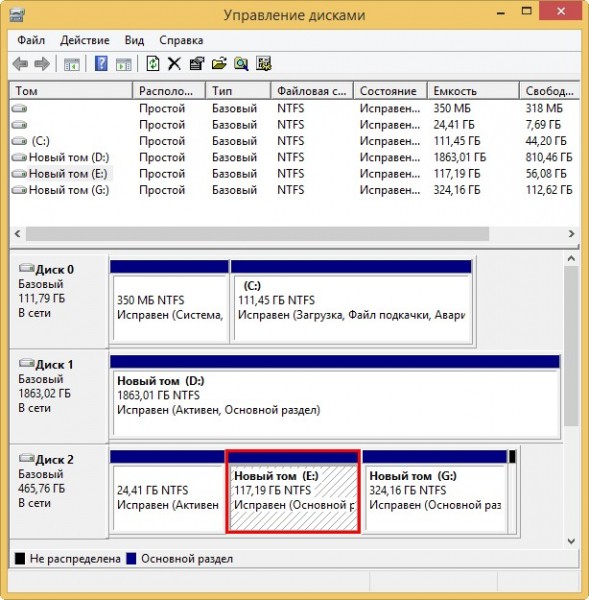The width and height of the screenshot is (589, 600).
Task: Click the Диск 0 disk icon
Action: tap(26, 268)
